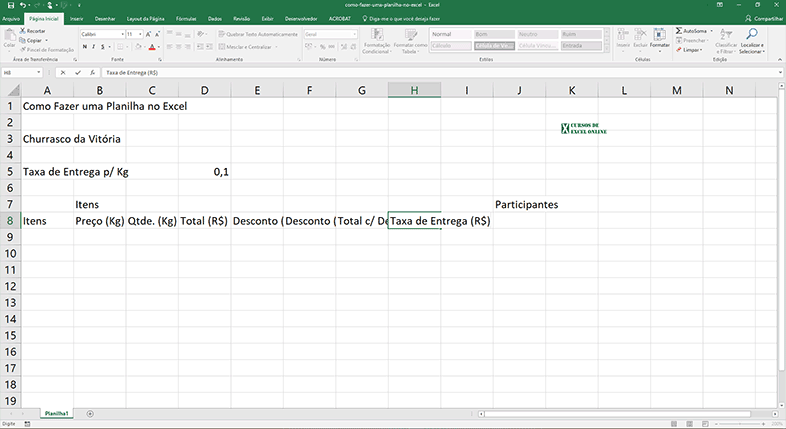Click the Inserir cells button
Image resolution: width=786 pixels, height=429 pixels.
[623, 38]
